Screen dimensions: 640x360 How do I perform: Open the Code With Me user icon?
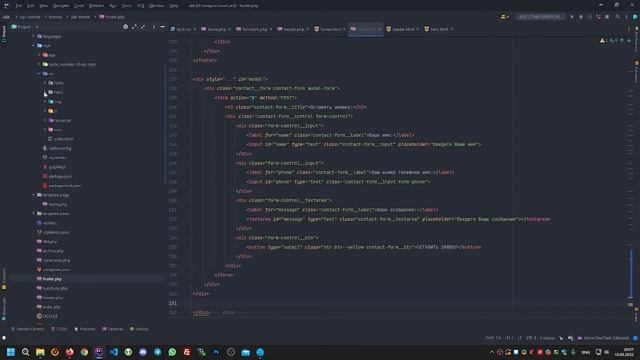click(504, 17)
